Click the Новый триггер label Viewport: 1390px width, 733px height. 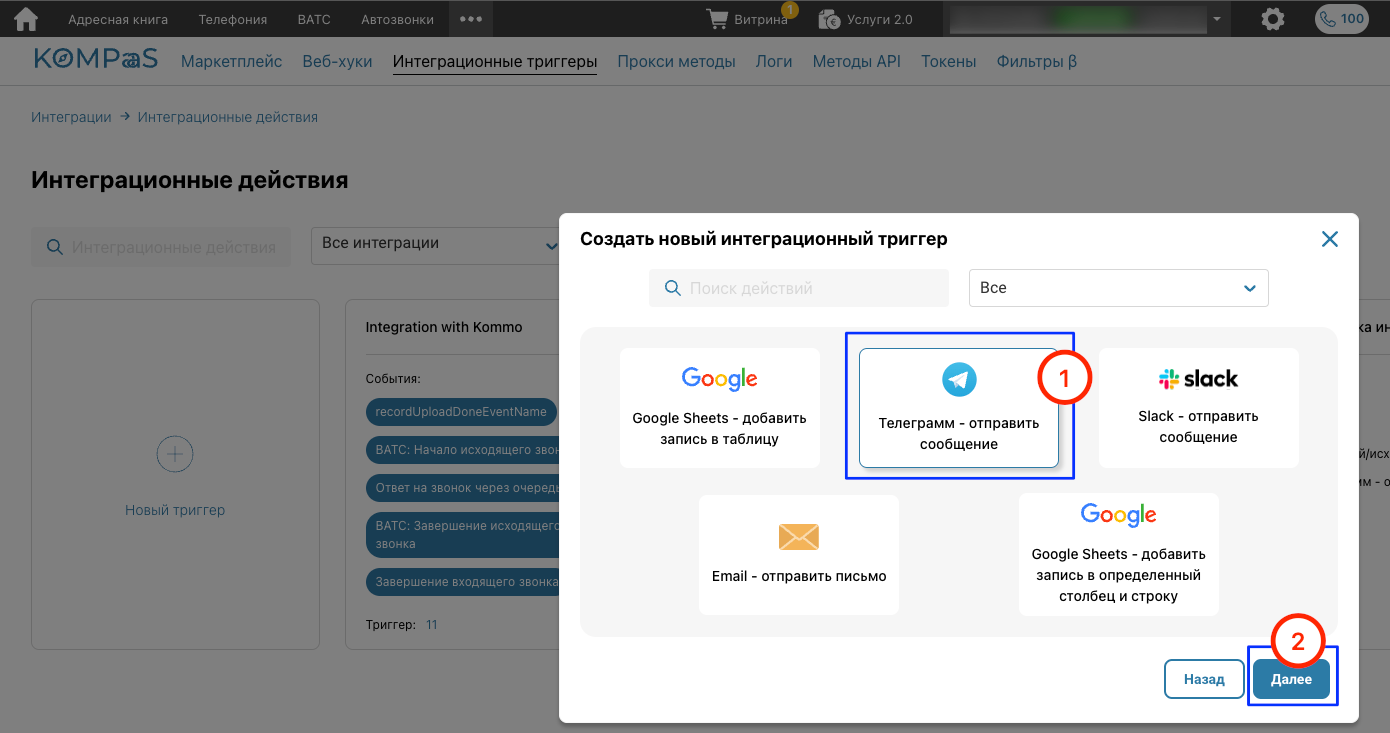tap(175, 510)
